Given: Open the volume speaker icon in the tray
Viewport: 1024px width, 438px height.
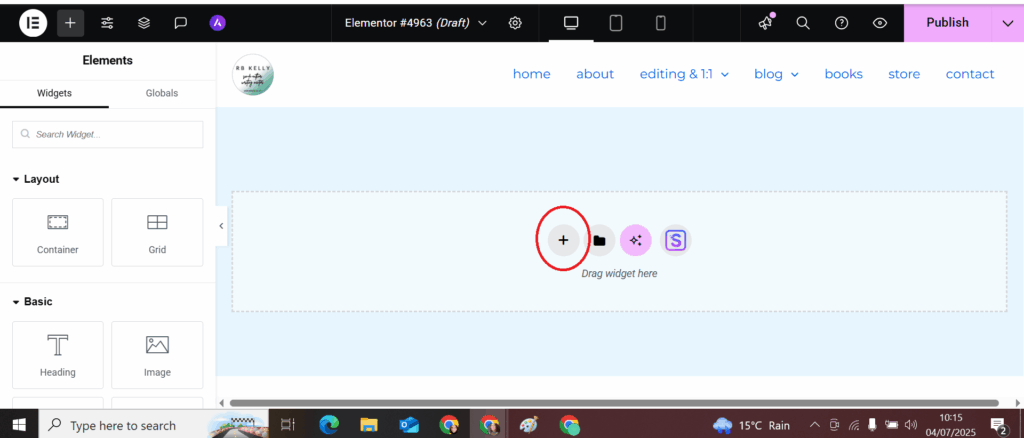Looking at the screenshot, I should (x=911, y=425).
